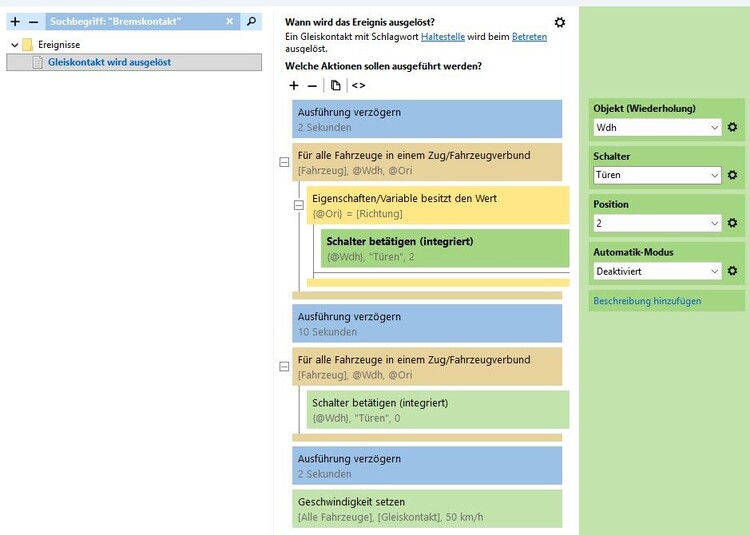Click the gear next to the Schalter dropdown
750x535 pixels.
coord(732,175)
